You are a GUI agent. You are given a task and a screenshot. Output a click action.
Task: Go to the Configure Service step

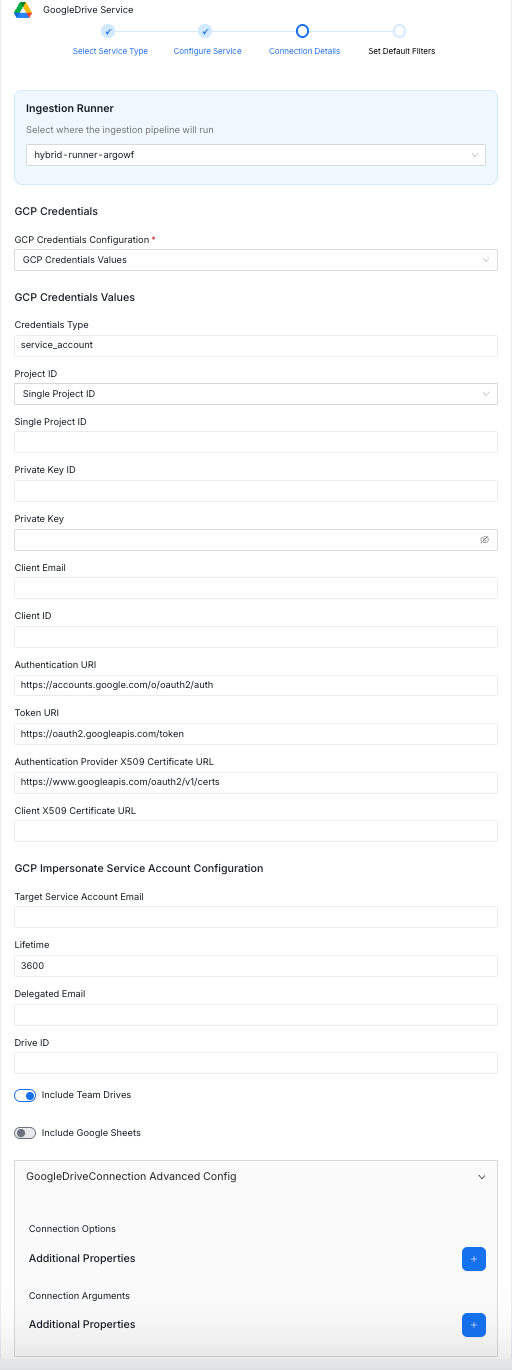[207, 51]
